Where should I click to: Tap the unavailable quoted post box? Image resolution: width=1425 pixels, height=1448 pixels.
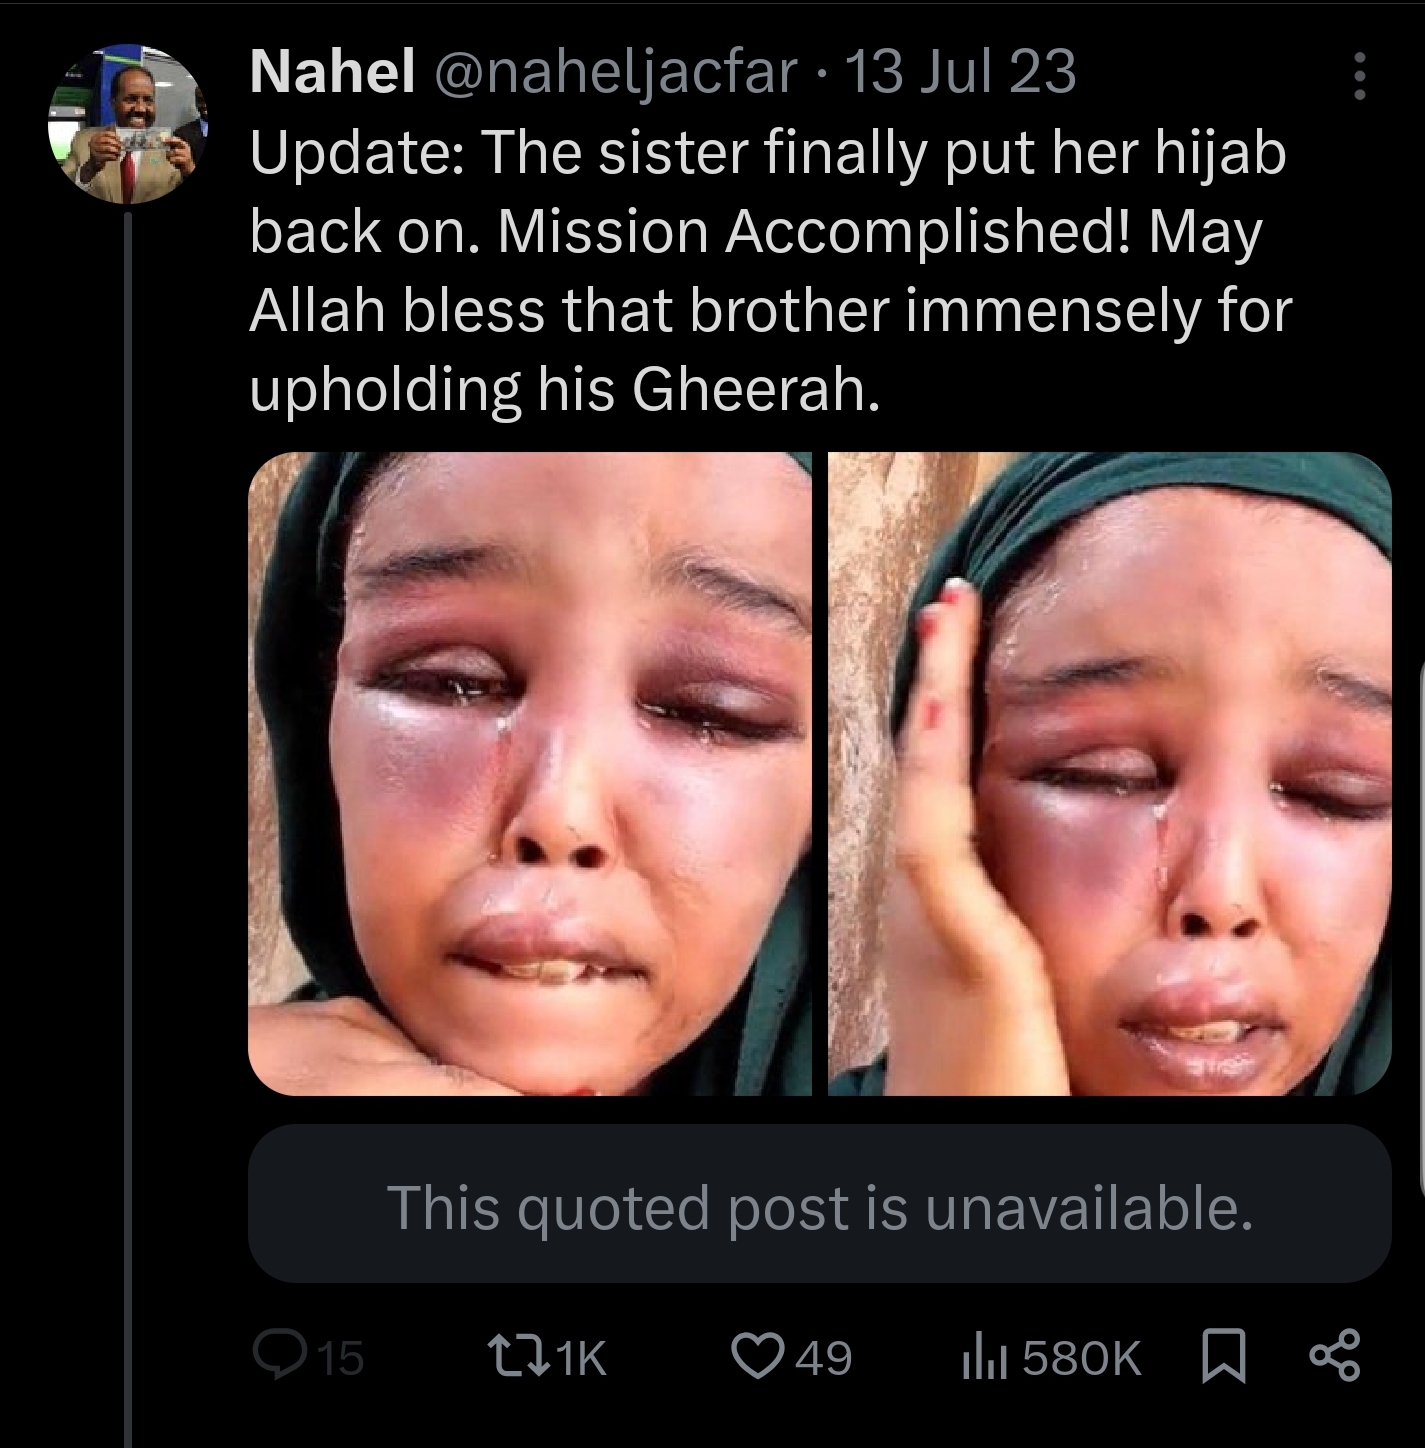[820, 1204]
